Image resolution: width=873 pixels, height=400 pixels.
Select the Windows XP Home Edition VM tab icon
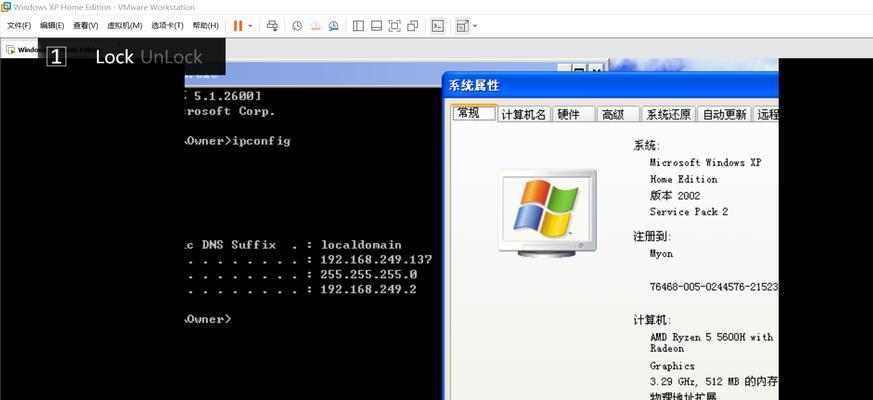(x=11, y=50)
